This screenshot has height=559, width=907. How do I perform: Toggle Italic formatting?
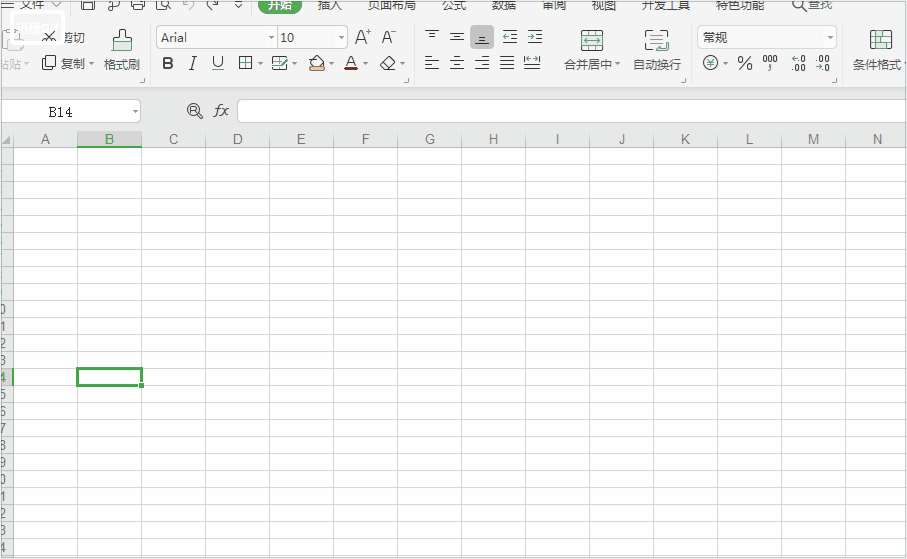pyautogui.click(x=193, y=63)
